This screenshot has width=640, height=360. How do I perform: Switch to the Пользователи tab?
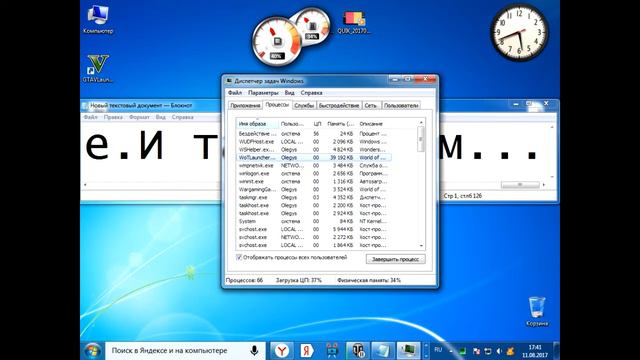coord(401,105)
